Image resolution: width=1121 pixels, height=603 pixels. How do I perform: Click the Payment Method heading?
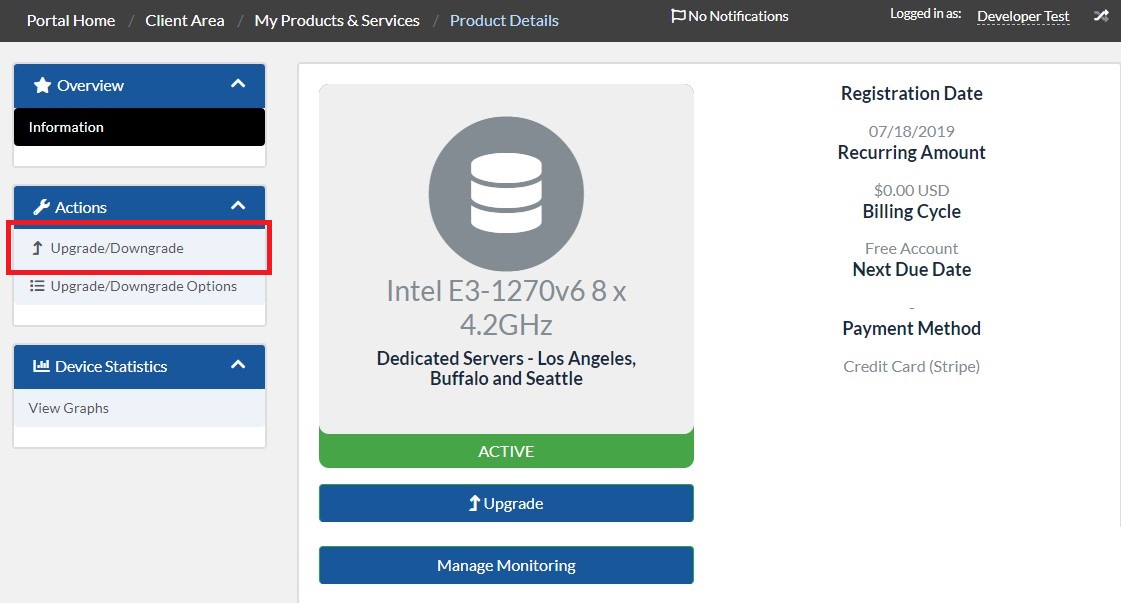tap(912, 329)
